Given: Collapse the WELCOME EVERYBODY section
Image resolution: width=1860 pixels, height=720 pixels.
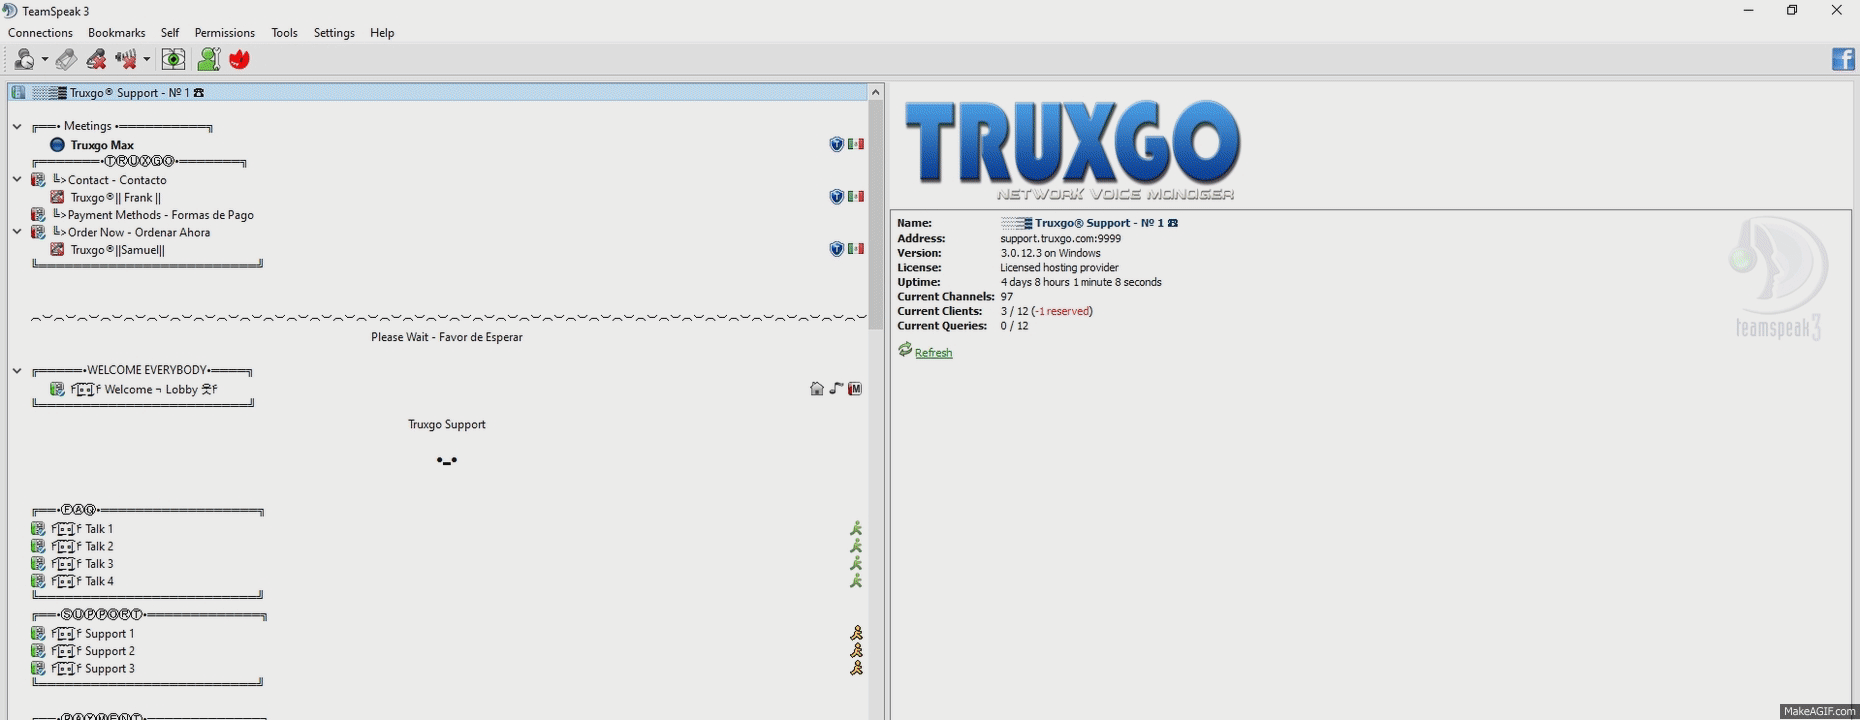Looking at the screenshot, I should [17, 371].
